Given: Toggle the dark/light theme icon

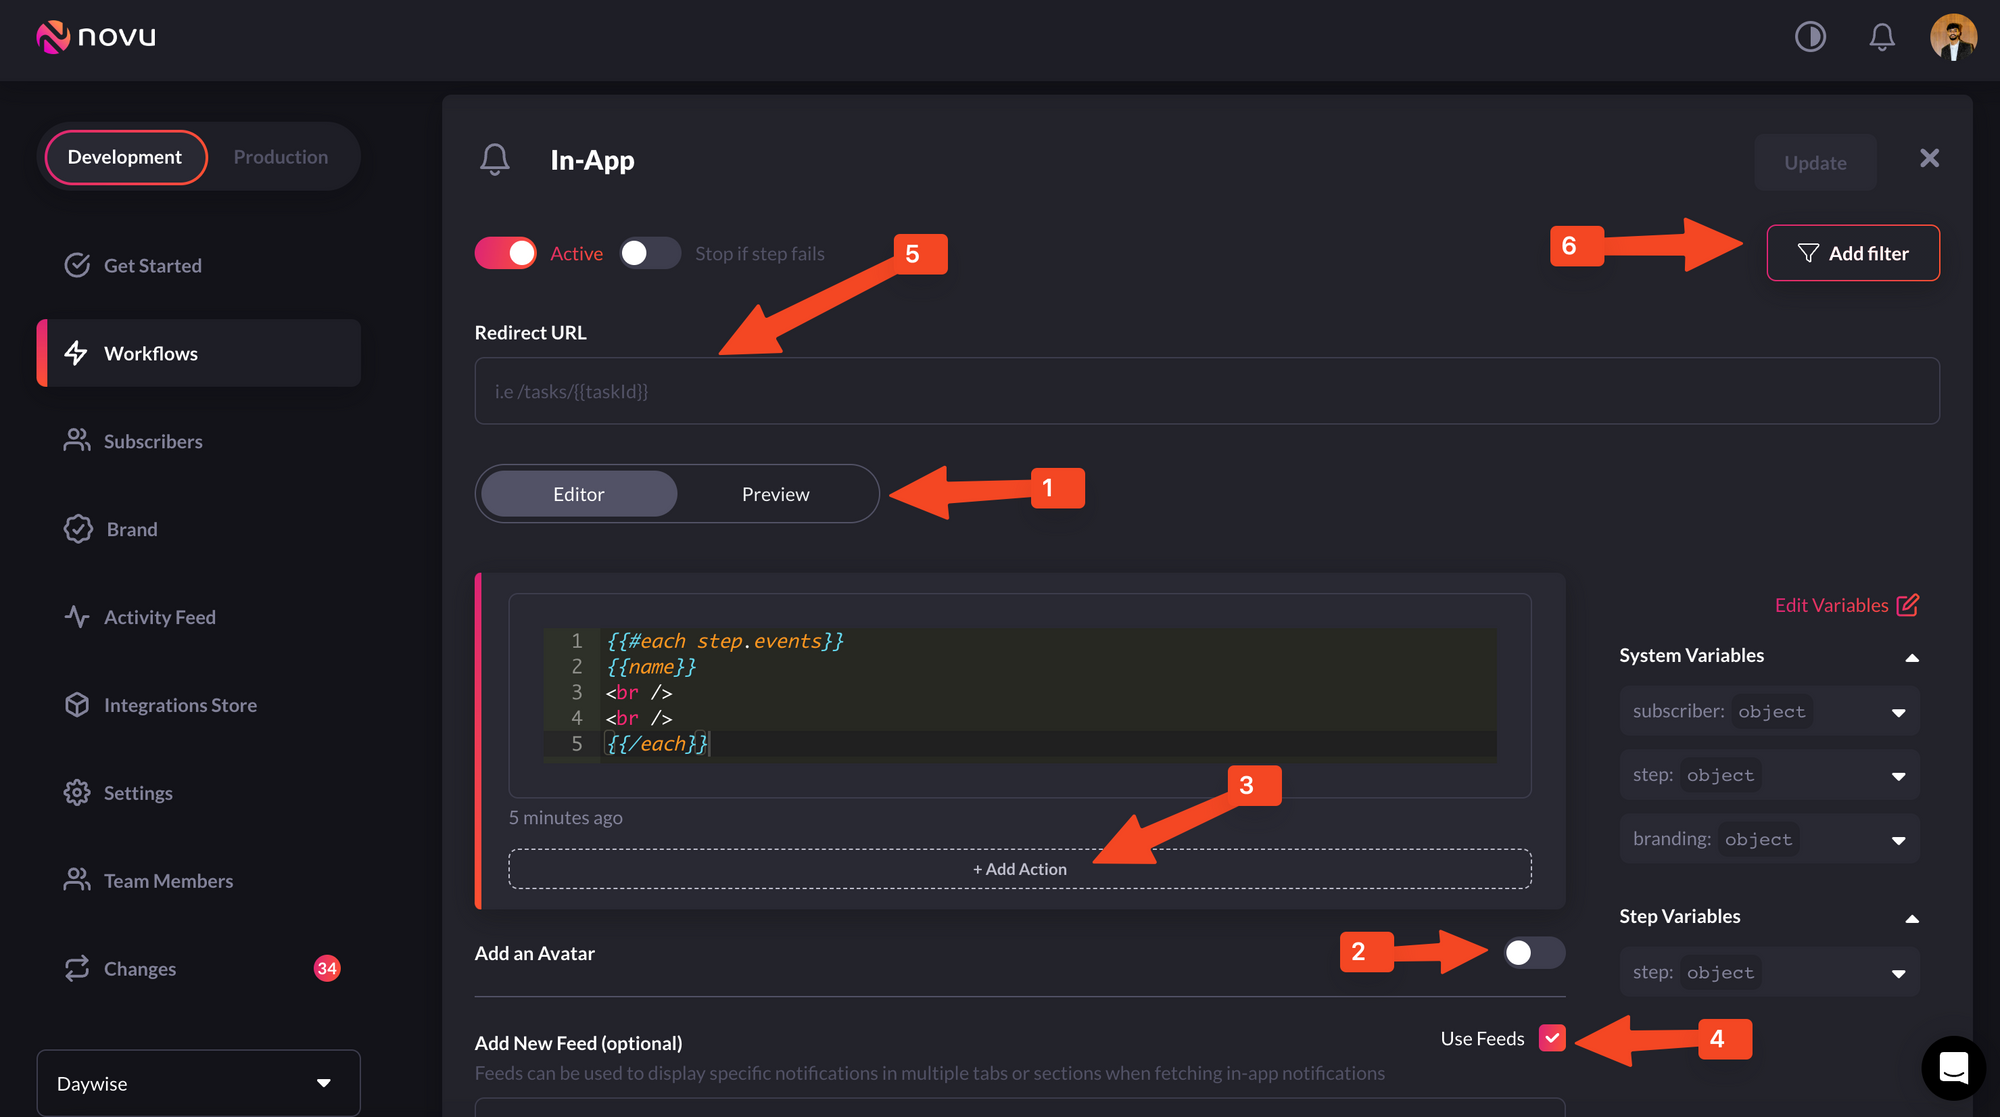Looking at the screenshot, I should coord(1810,37).
